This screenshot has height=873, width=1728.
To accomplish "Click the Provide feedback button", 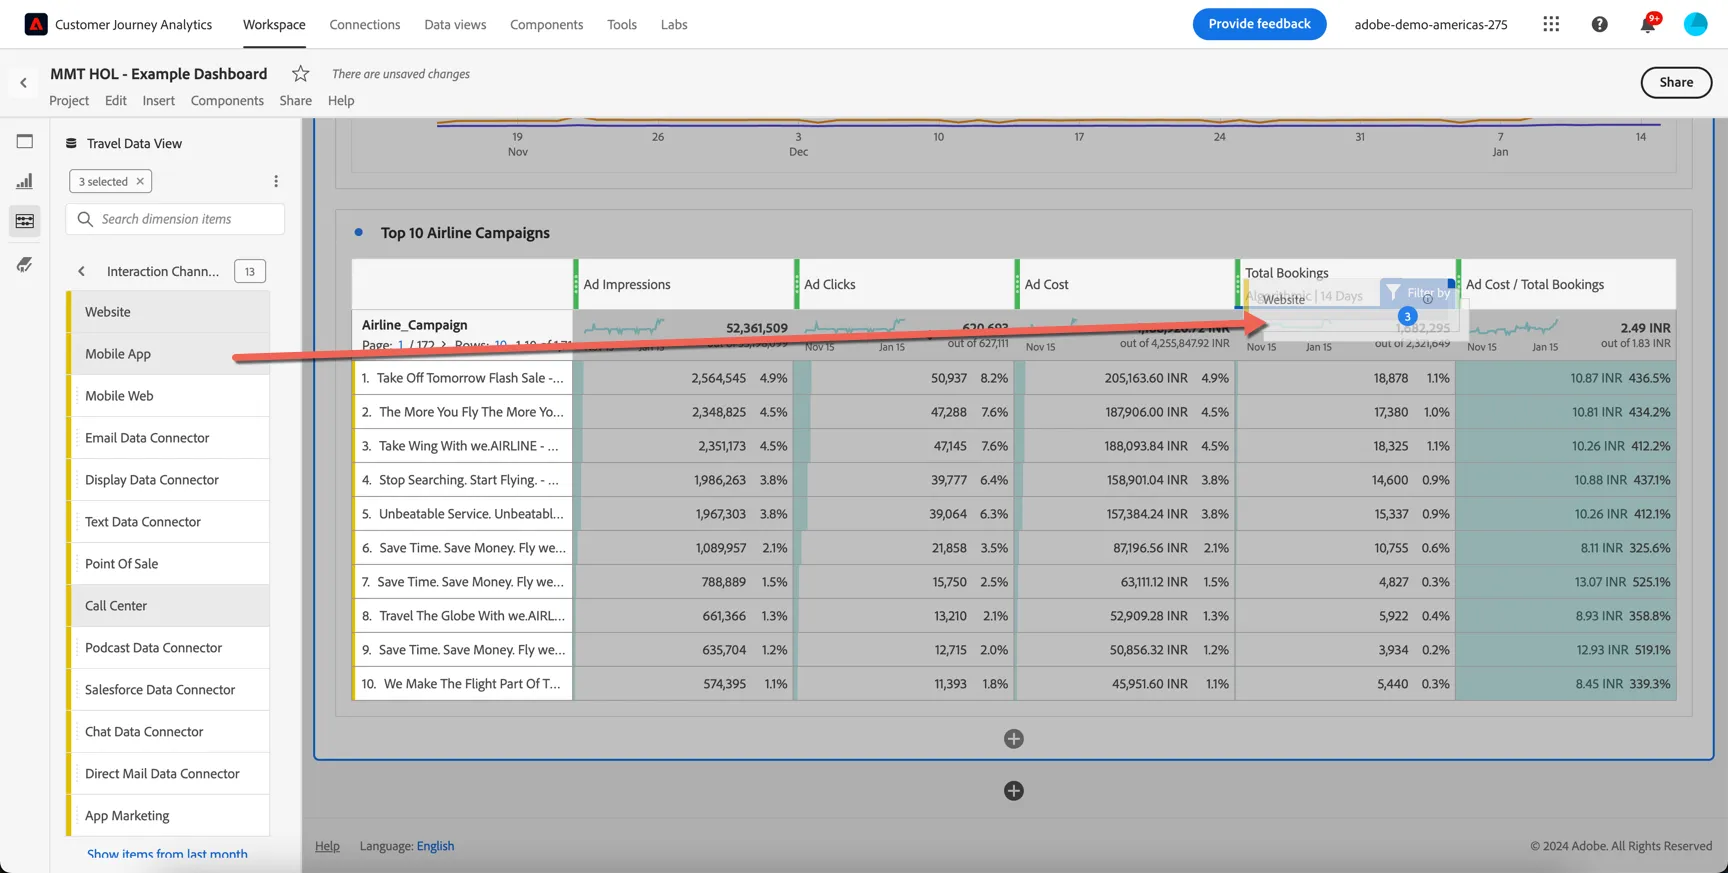I will coord(1259,24).
